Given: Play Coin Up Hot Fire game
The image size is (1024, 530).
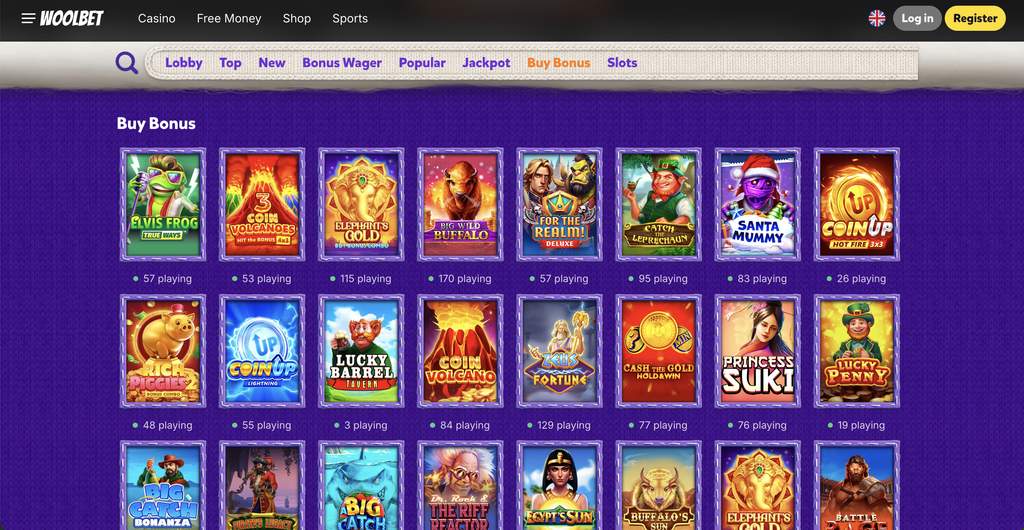Looking at the screenshot, I should tap(857, 204).
